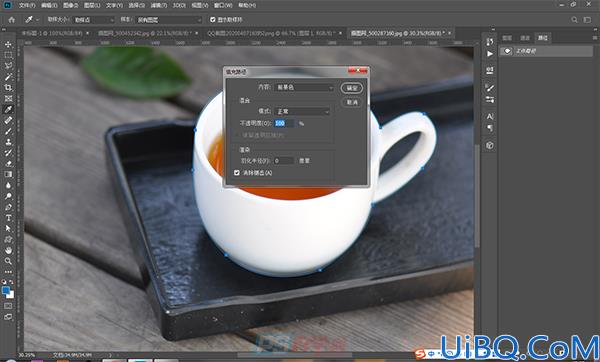This screenshot has width=600, height=362.
Task: Click the search magnifier icon top right
Action: [574, 20]
